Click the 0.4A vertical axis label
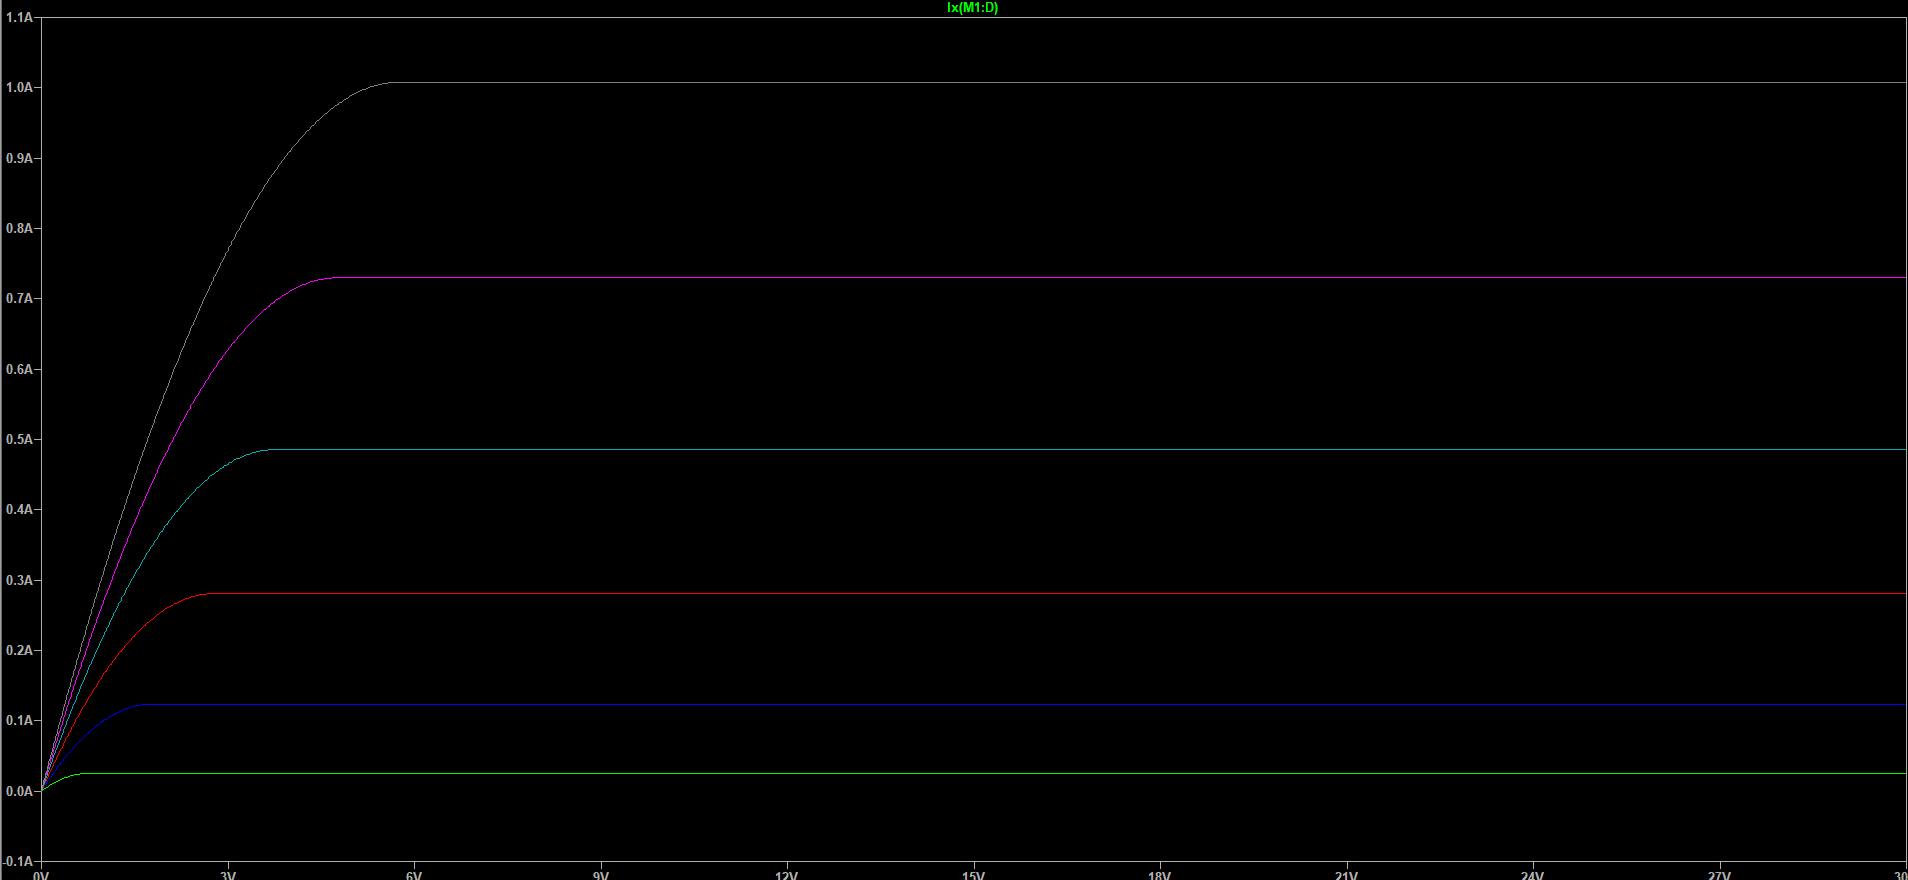The height and width of the screenshot is (880, 1908). pos(19,510)
